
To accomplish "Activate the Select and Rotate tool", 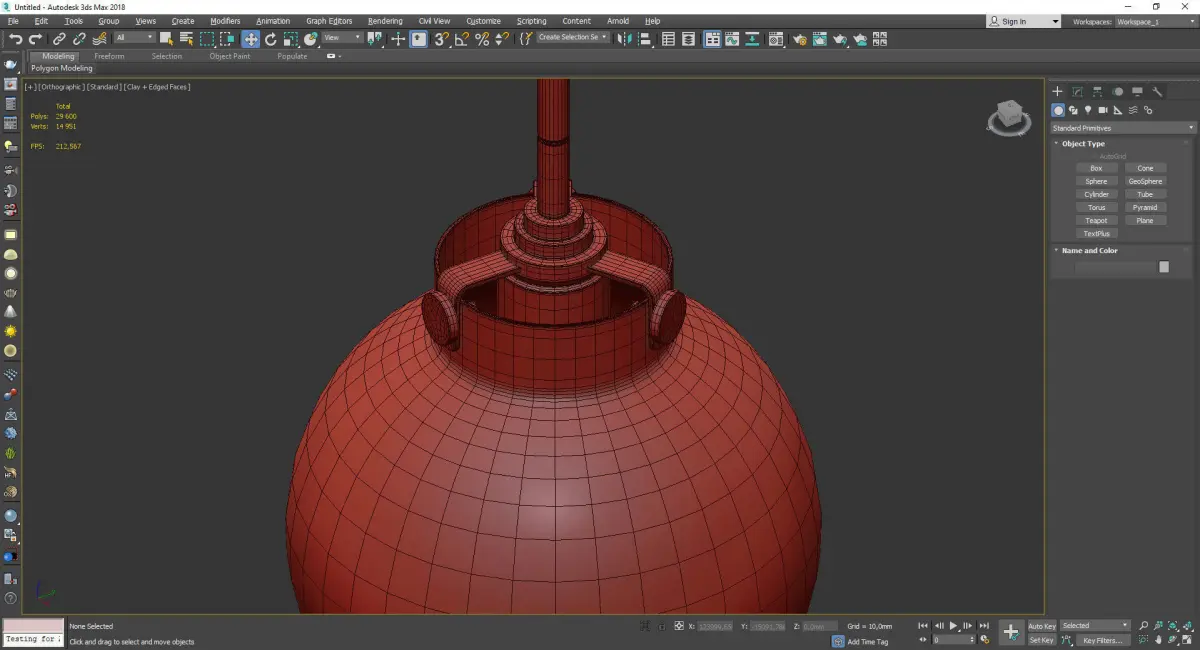I will point(270,39).
